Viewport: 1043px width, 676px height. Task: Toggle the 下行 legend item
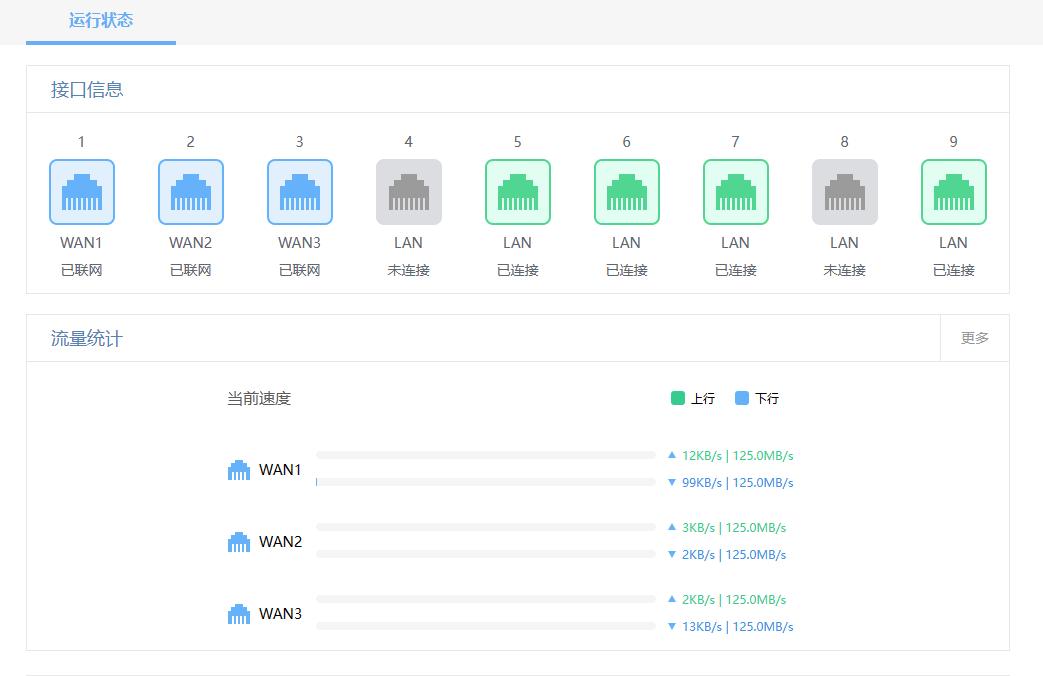757,398
